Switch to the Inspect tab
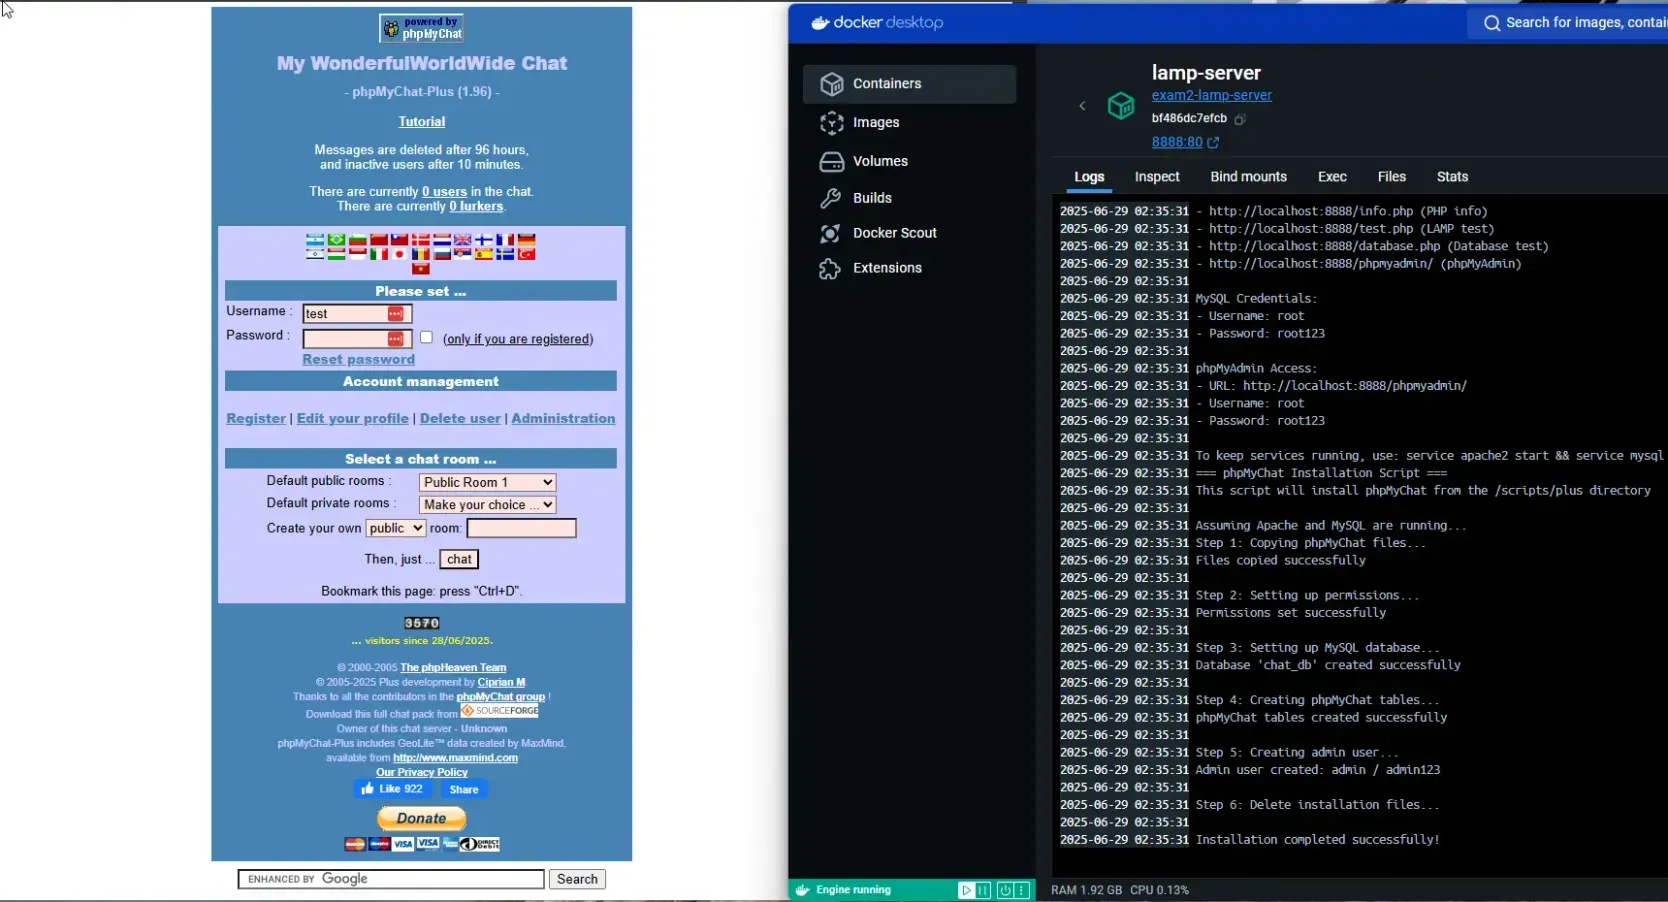Image resolution: width=1668 pixels, height=902 pixels. tap(1157, 176)
